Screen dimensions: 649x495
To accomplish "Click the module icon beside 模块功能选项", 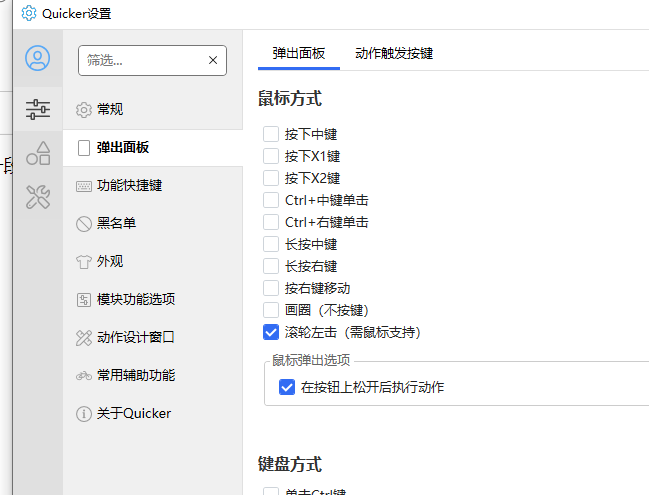I will (84, 300).
